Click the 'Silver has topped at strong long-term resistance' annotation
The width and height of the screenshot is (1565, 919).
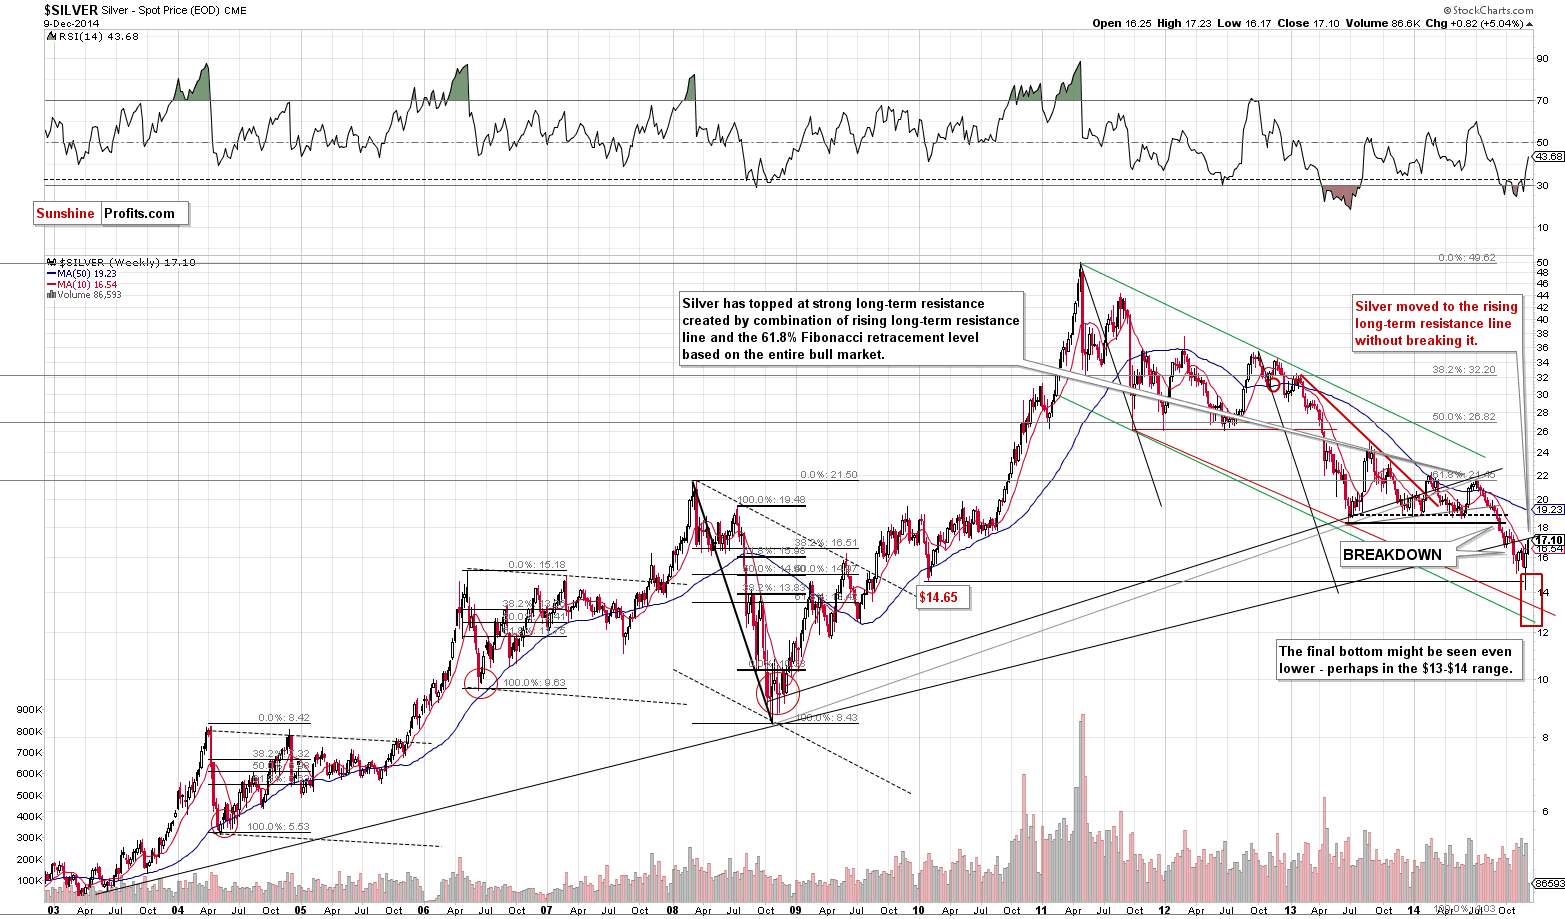coord(851,329)
